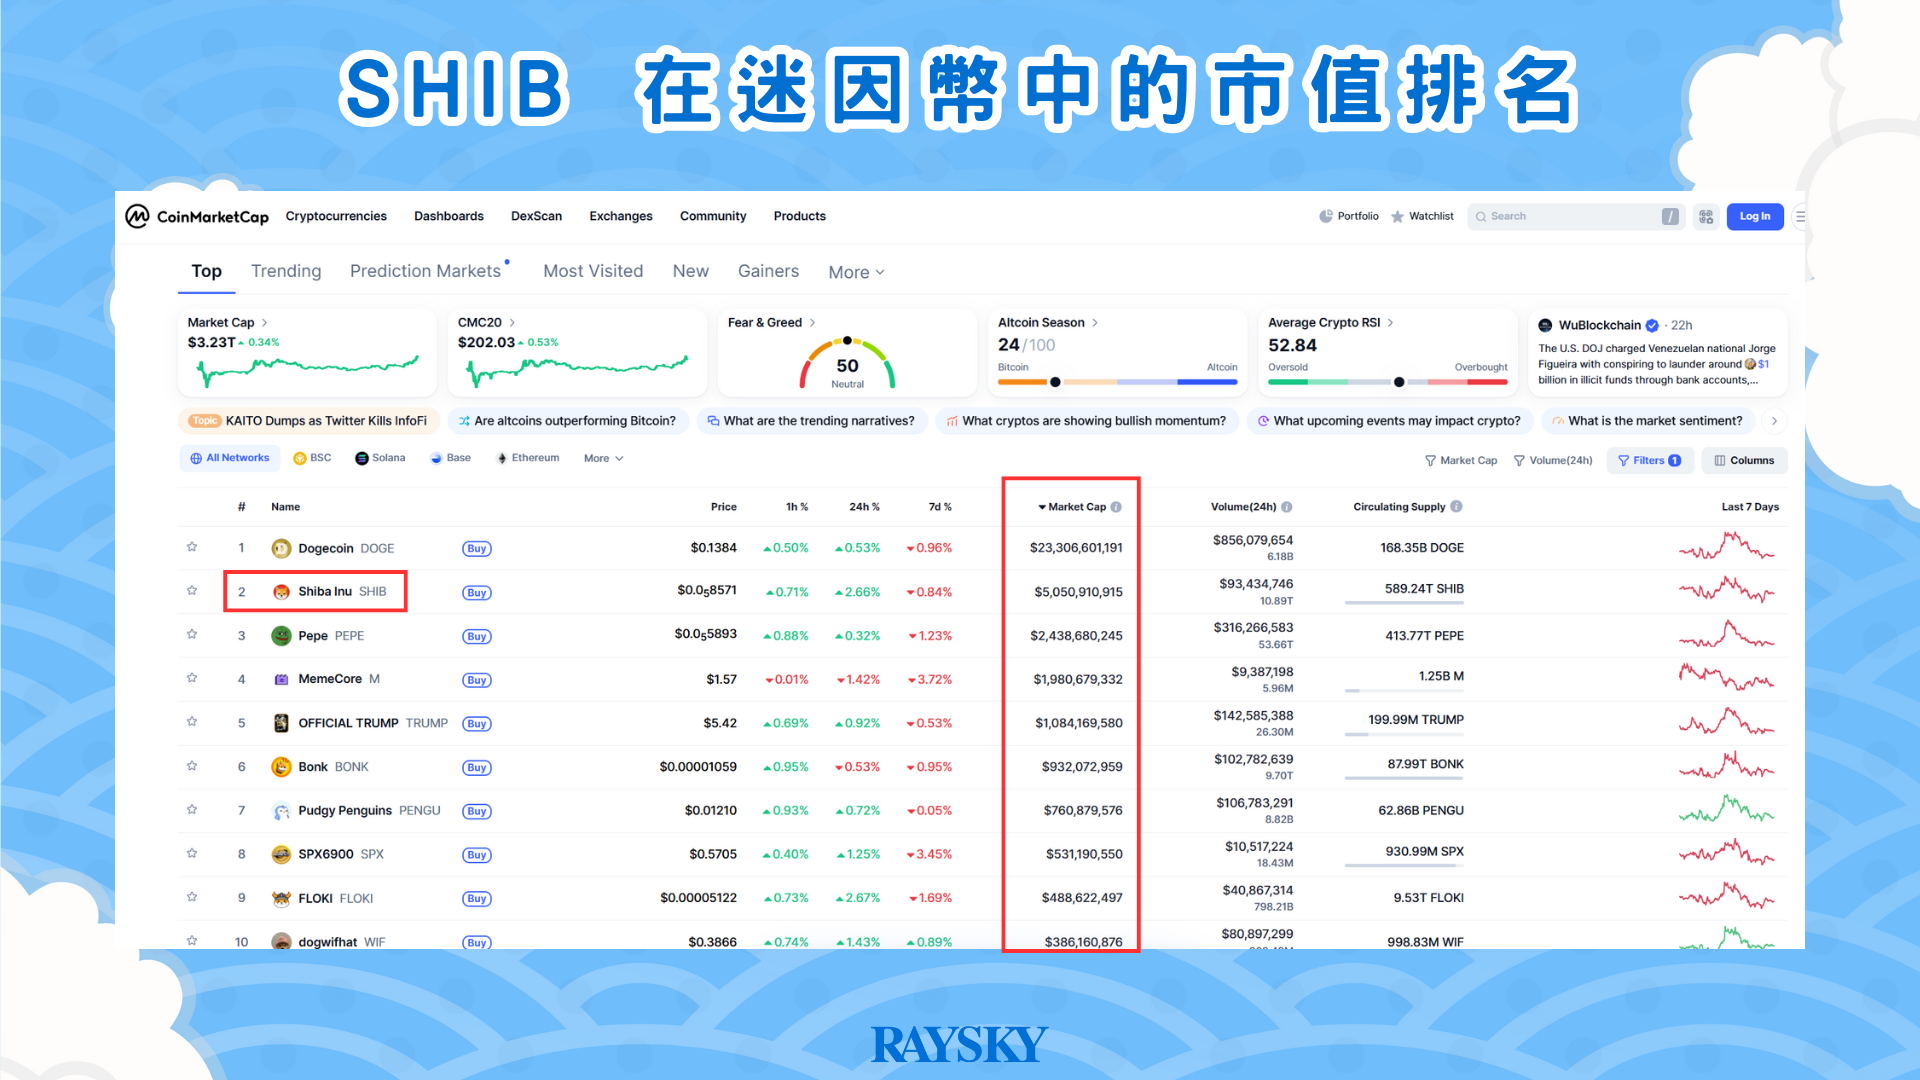
Task: Click Circulating Supply info icon
Action: coord(1456,506)
